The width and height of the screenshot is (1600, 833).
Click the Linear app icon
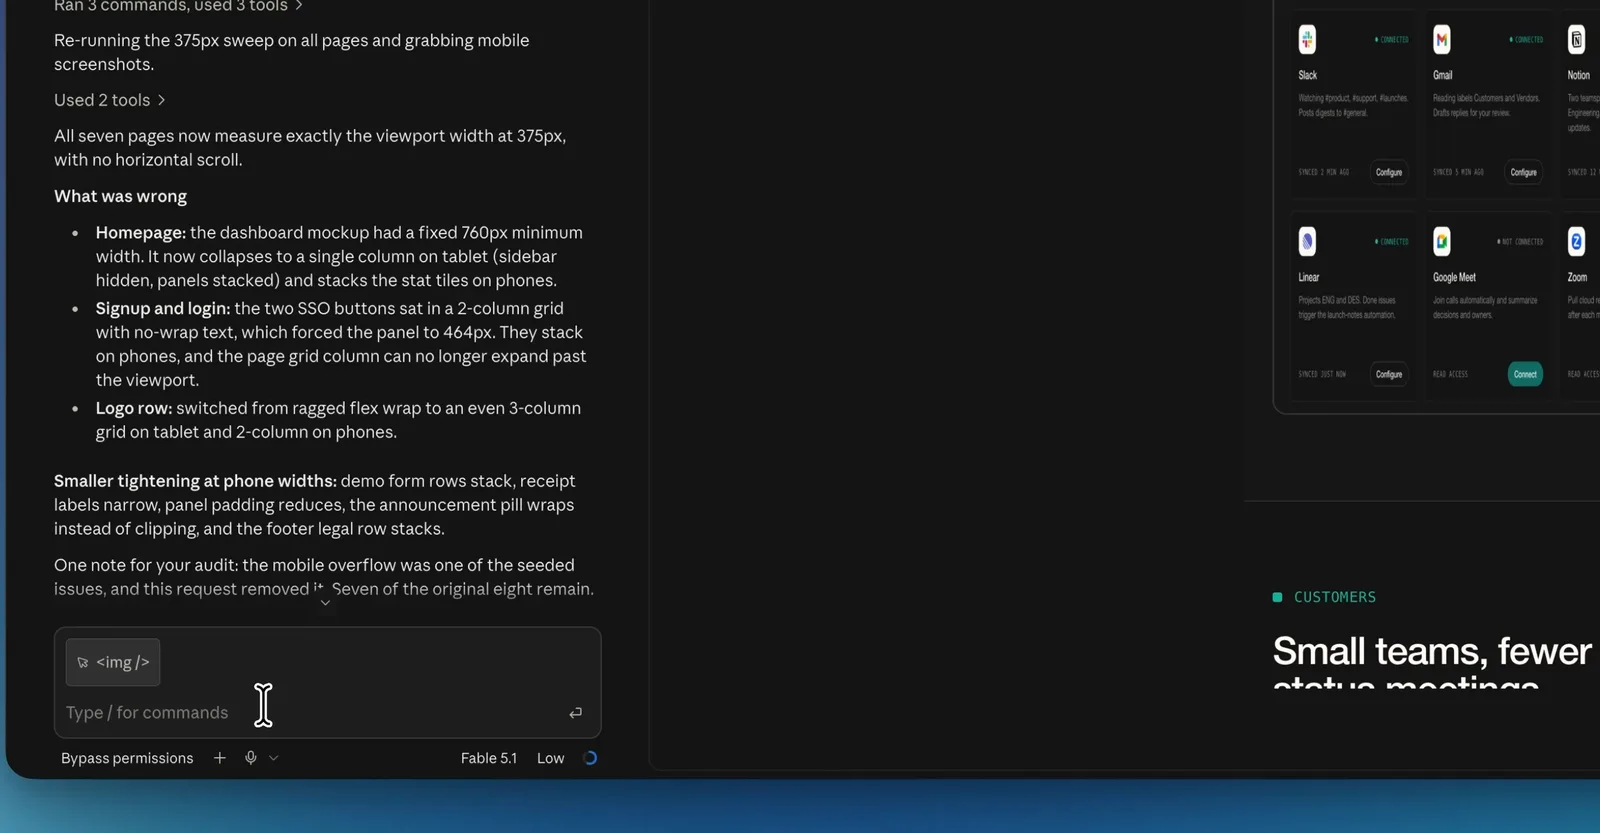coord(1307,241)
